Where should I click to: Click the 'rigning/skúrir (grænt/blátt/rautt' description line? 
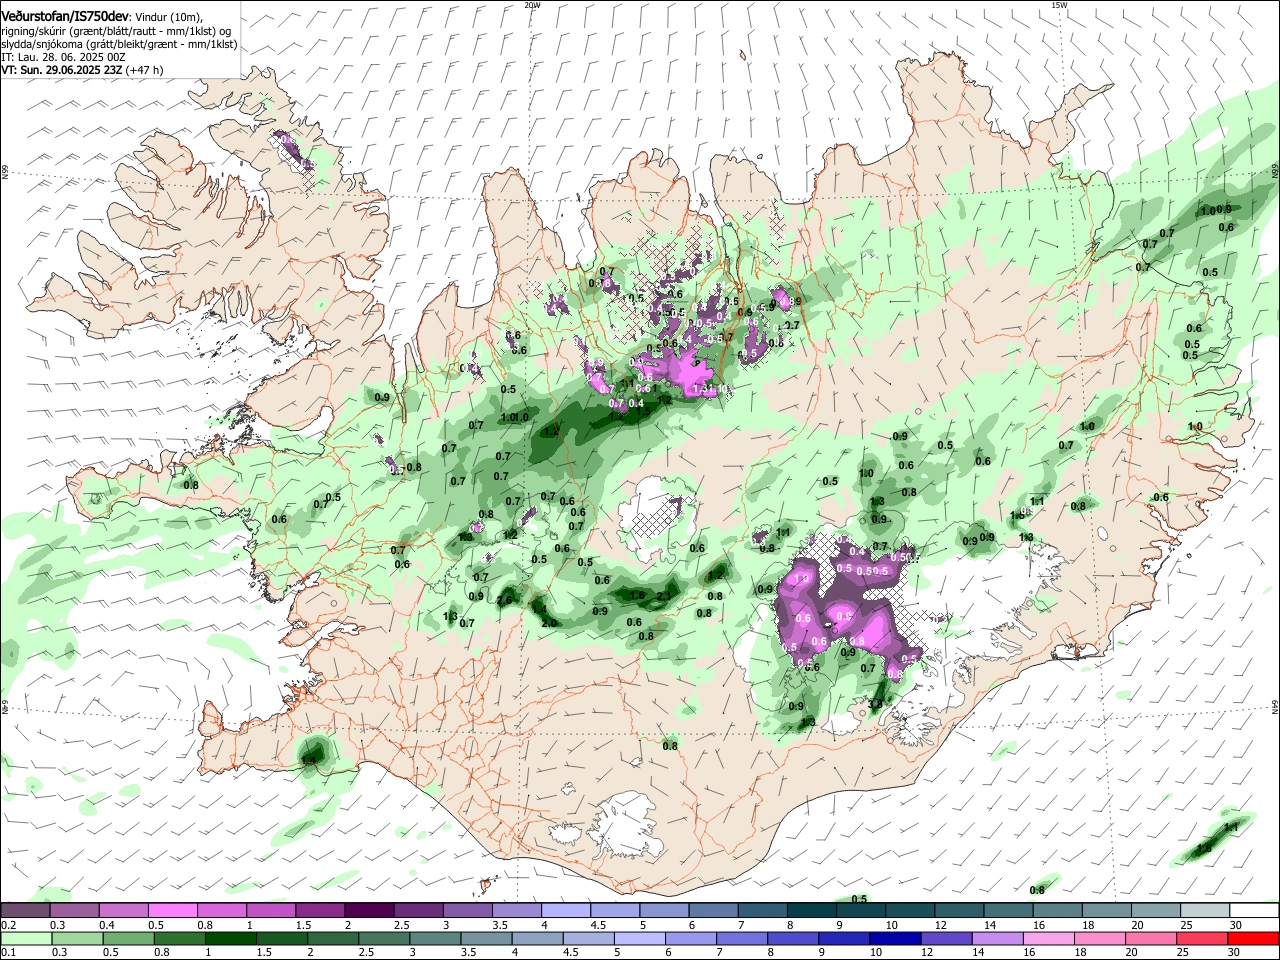[117, 31]
